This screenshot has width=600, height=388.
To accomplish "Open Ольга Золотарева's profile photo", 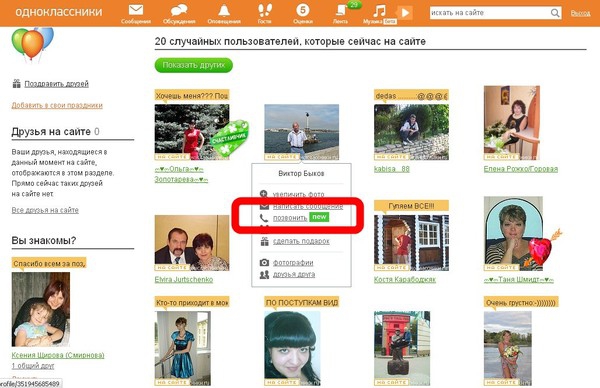I will click(x=192, y=132).
